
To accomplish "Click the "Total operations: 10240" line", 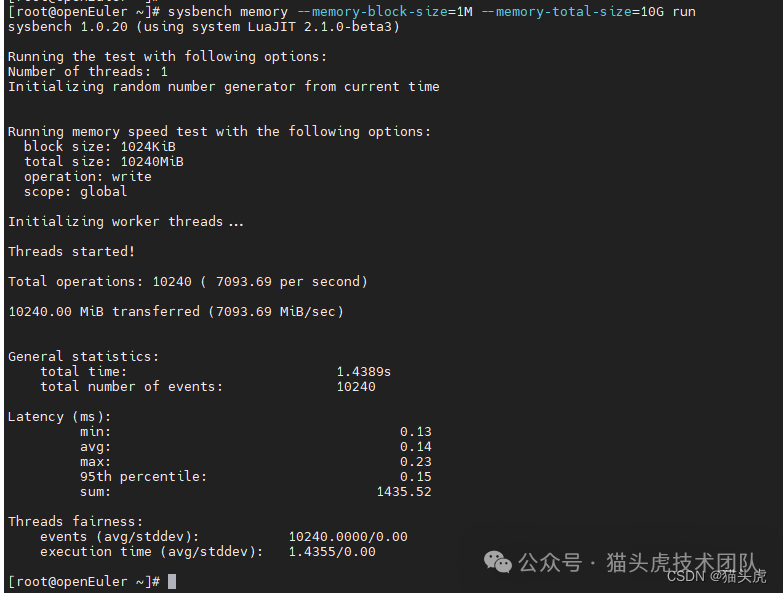I will point(188,281).
